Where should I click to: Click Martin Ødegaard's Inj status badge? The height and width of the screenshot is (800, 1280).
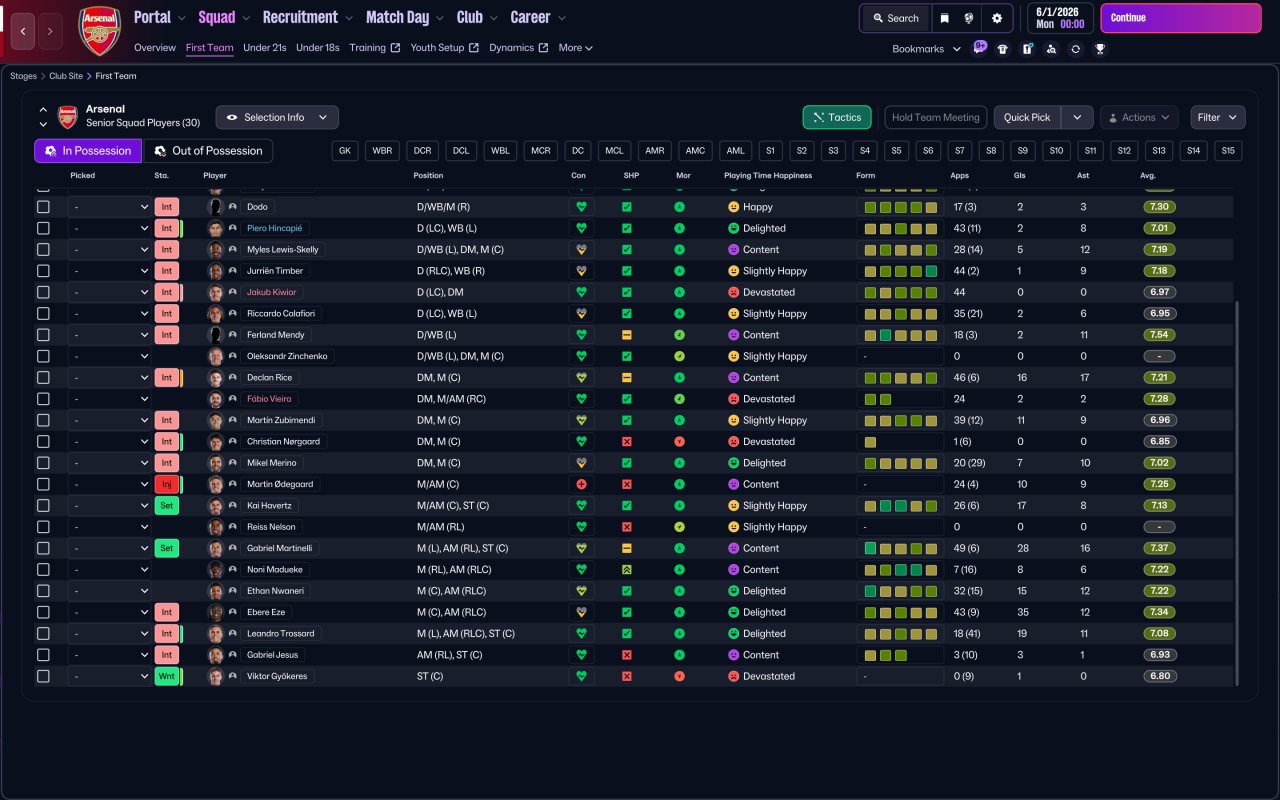(167, 484)
